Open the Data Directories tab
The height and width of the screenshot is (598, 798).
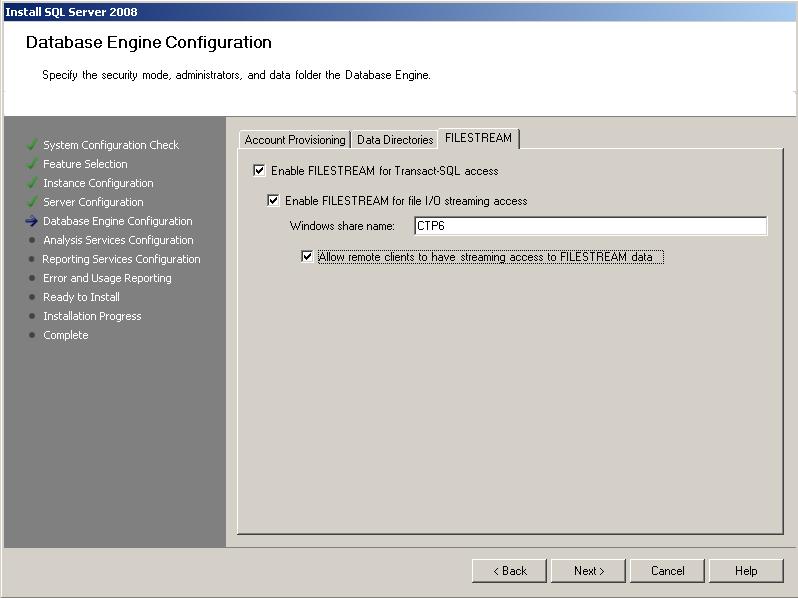(395, 139)
